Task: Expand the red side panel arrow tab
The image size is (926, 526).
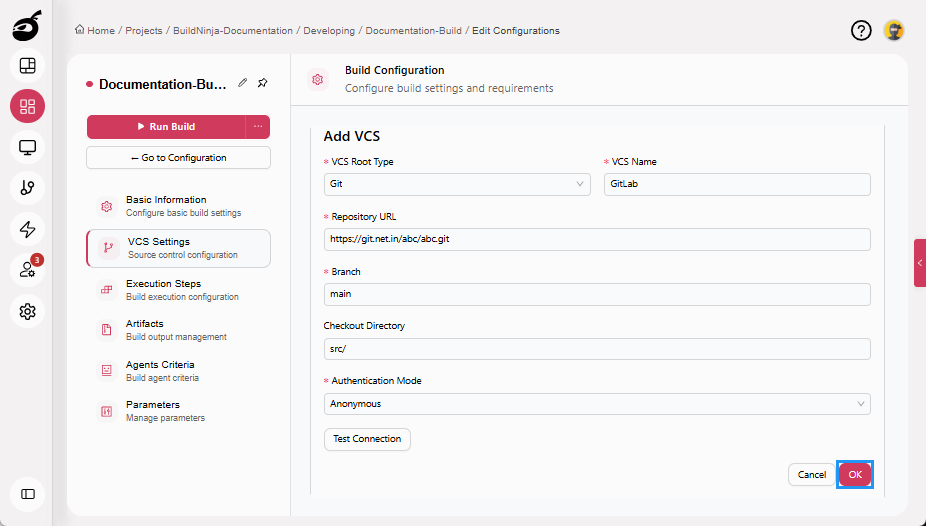Action: (x=920, y=263)
